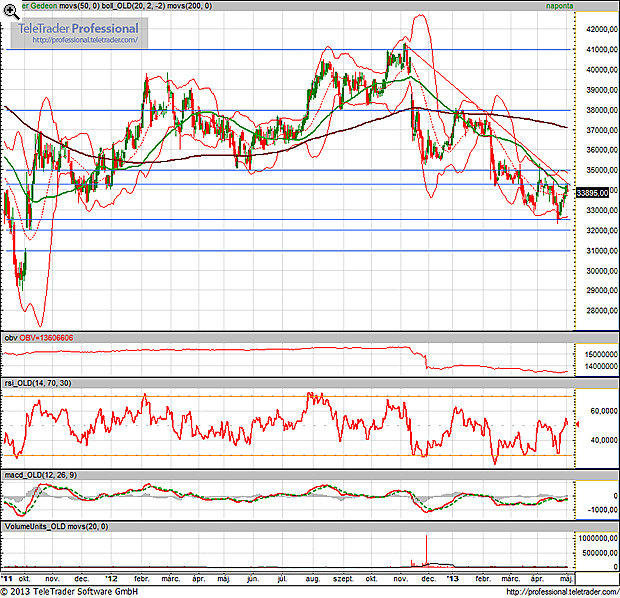Viewport: 620px width, 598px height.
Task: Click the 31000,00 price axis label
Action: pos(602,251)
